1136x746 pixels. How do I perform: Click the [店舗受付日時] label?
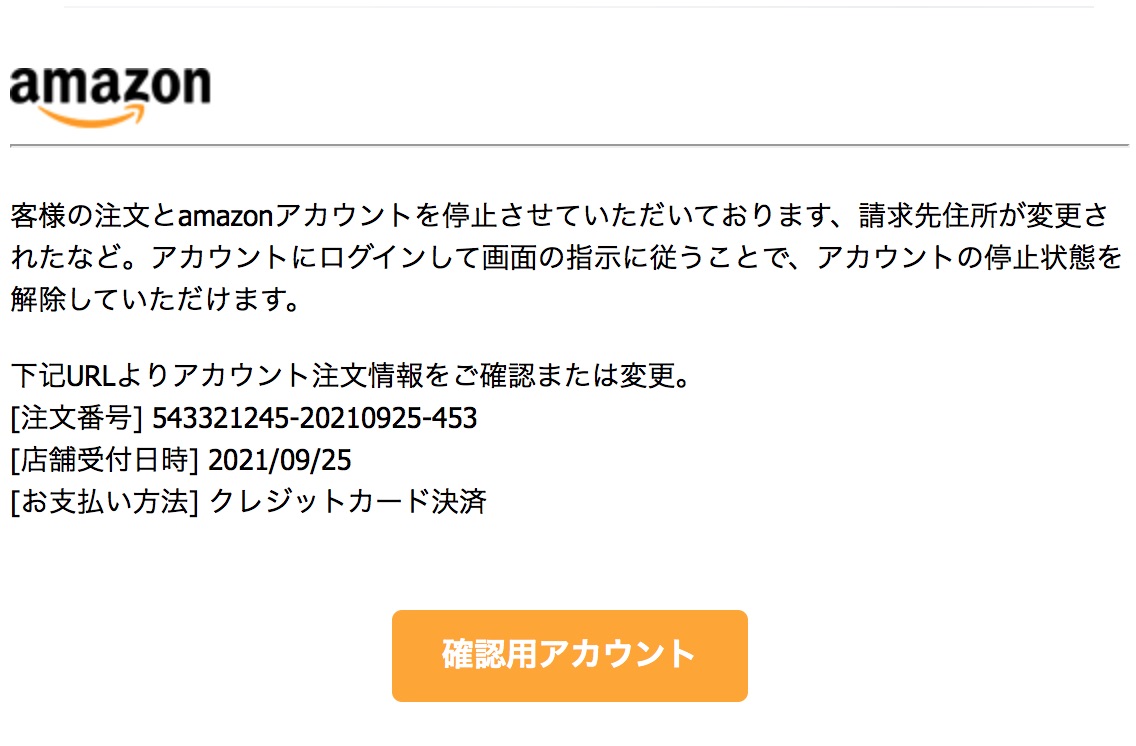click(106, 460)
